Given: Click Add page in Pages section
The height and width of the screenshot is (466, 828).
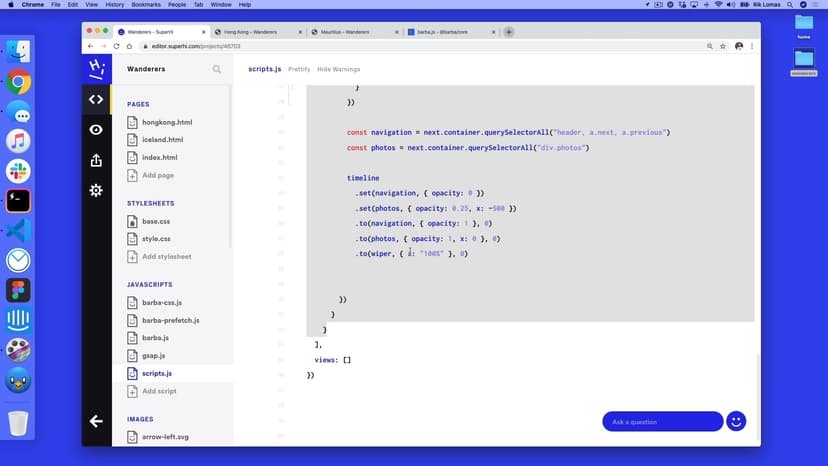Looking at the screenshot, I should (157, 175).
